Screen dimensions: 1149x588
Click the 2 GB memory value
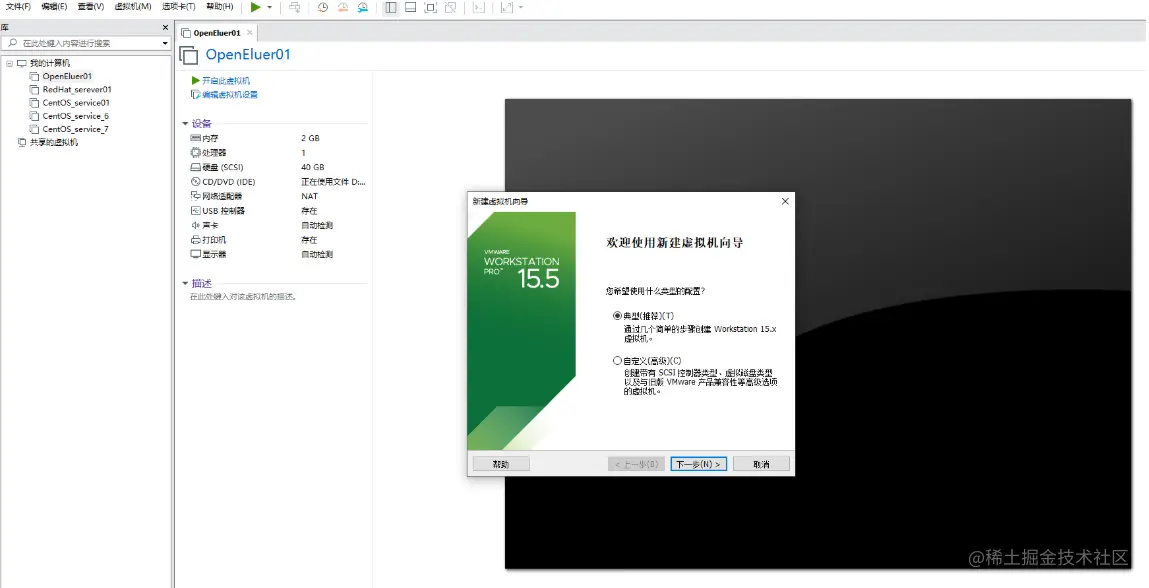pyautogui.click(x=310, y=138)
